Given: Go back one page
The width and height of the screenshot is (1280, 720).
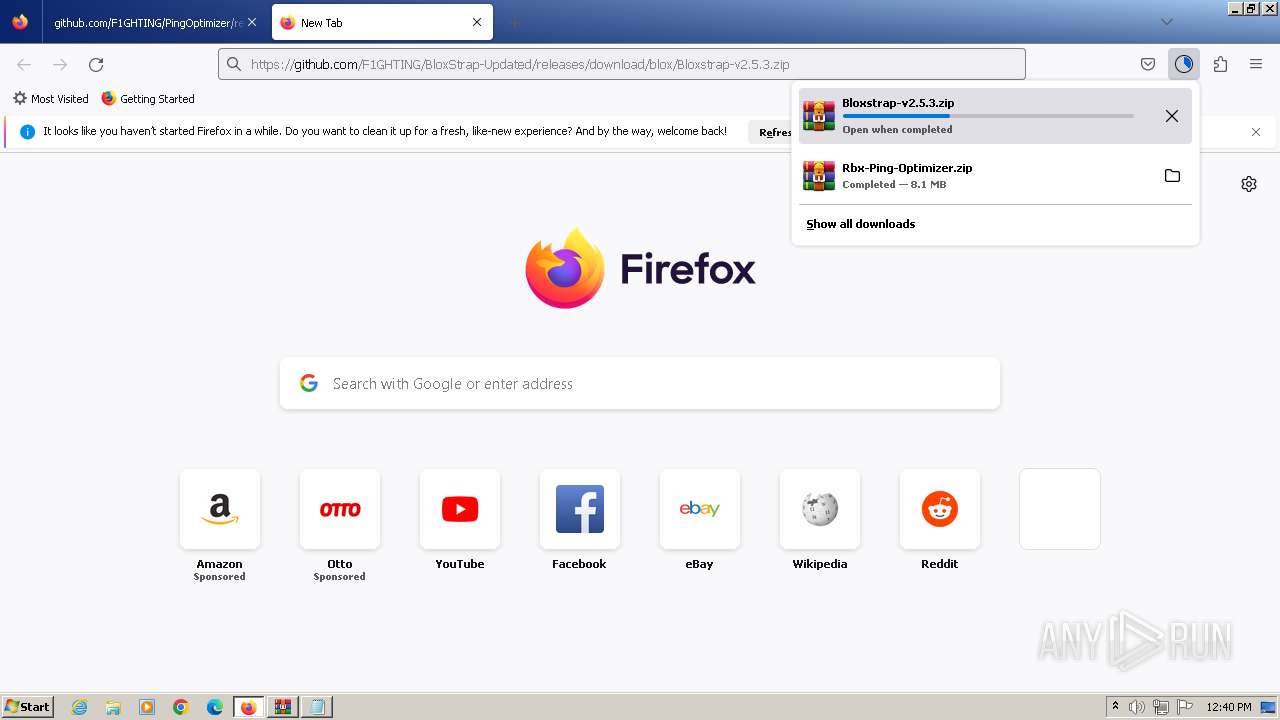Looking at the screenshot, I should pyautogui.click(x=24, y=64).
